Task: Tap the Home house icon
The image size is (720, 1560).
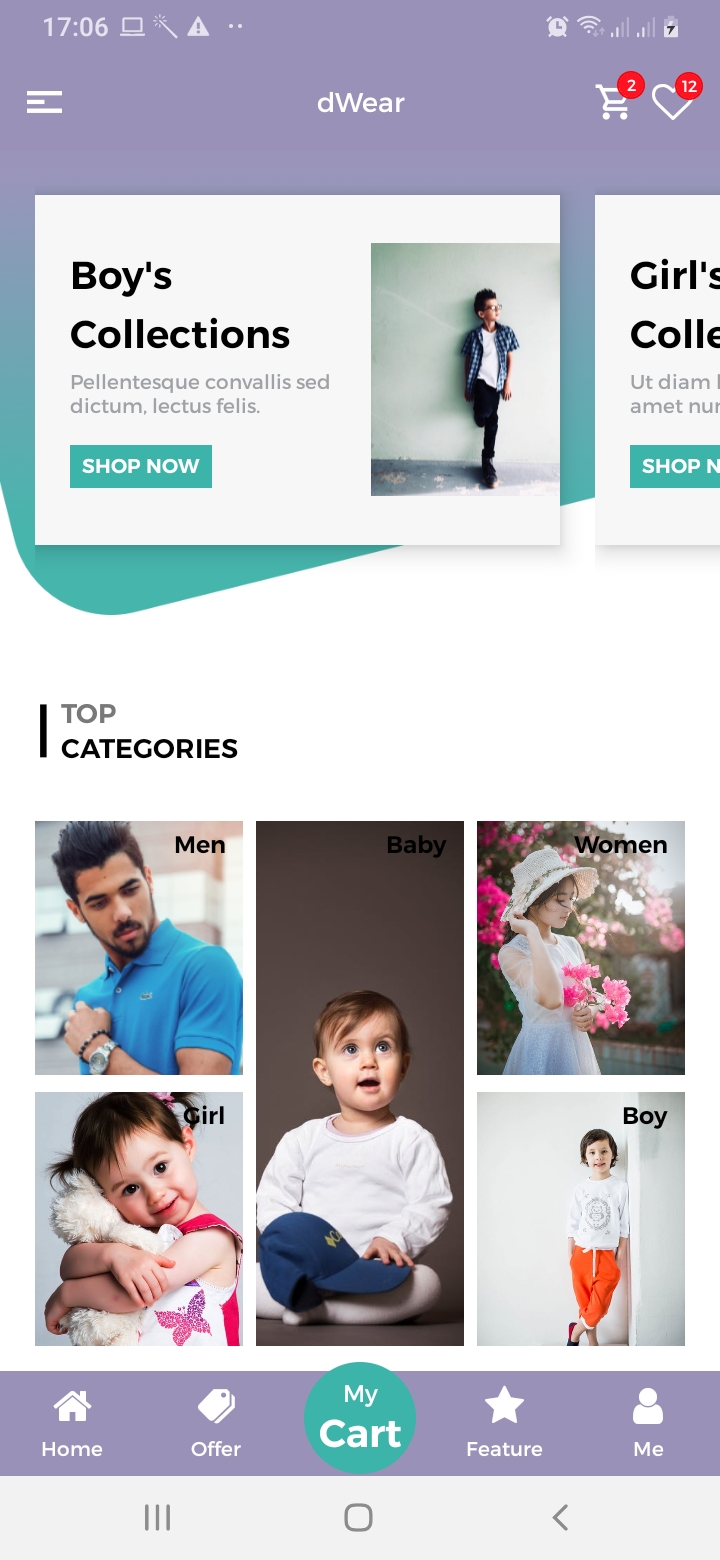Action: pyautogui.click(x=72, y=1406)
